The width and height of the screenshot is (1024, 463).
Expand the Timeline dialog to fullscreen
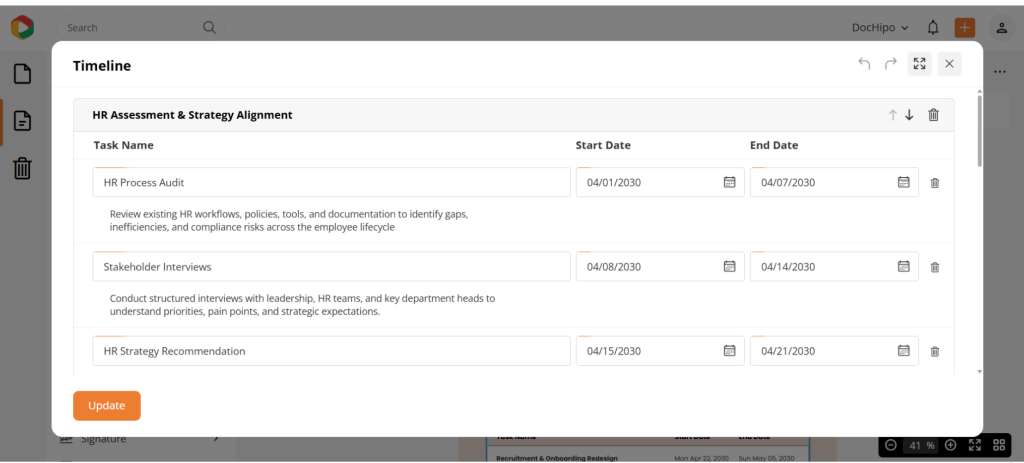pyautogui.click(x=920, y=64)
